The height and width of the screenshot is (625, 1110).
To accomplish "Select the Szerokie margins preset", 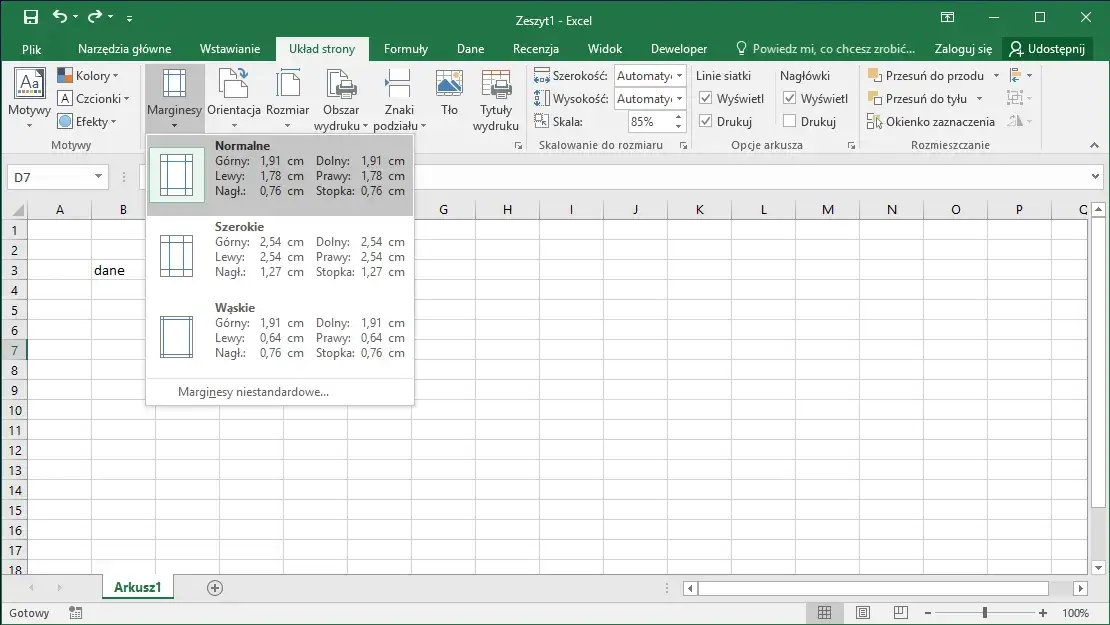I will [x=280, y=249].
